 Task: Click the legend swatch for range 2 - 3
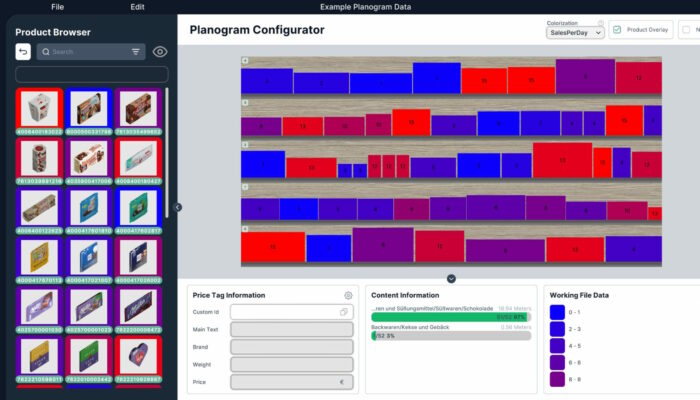557,329
